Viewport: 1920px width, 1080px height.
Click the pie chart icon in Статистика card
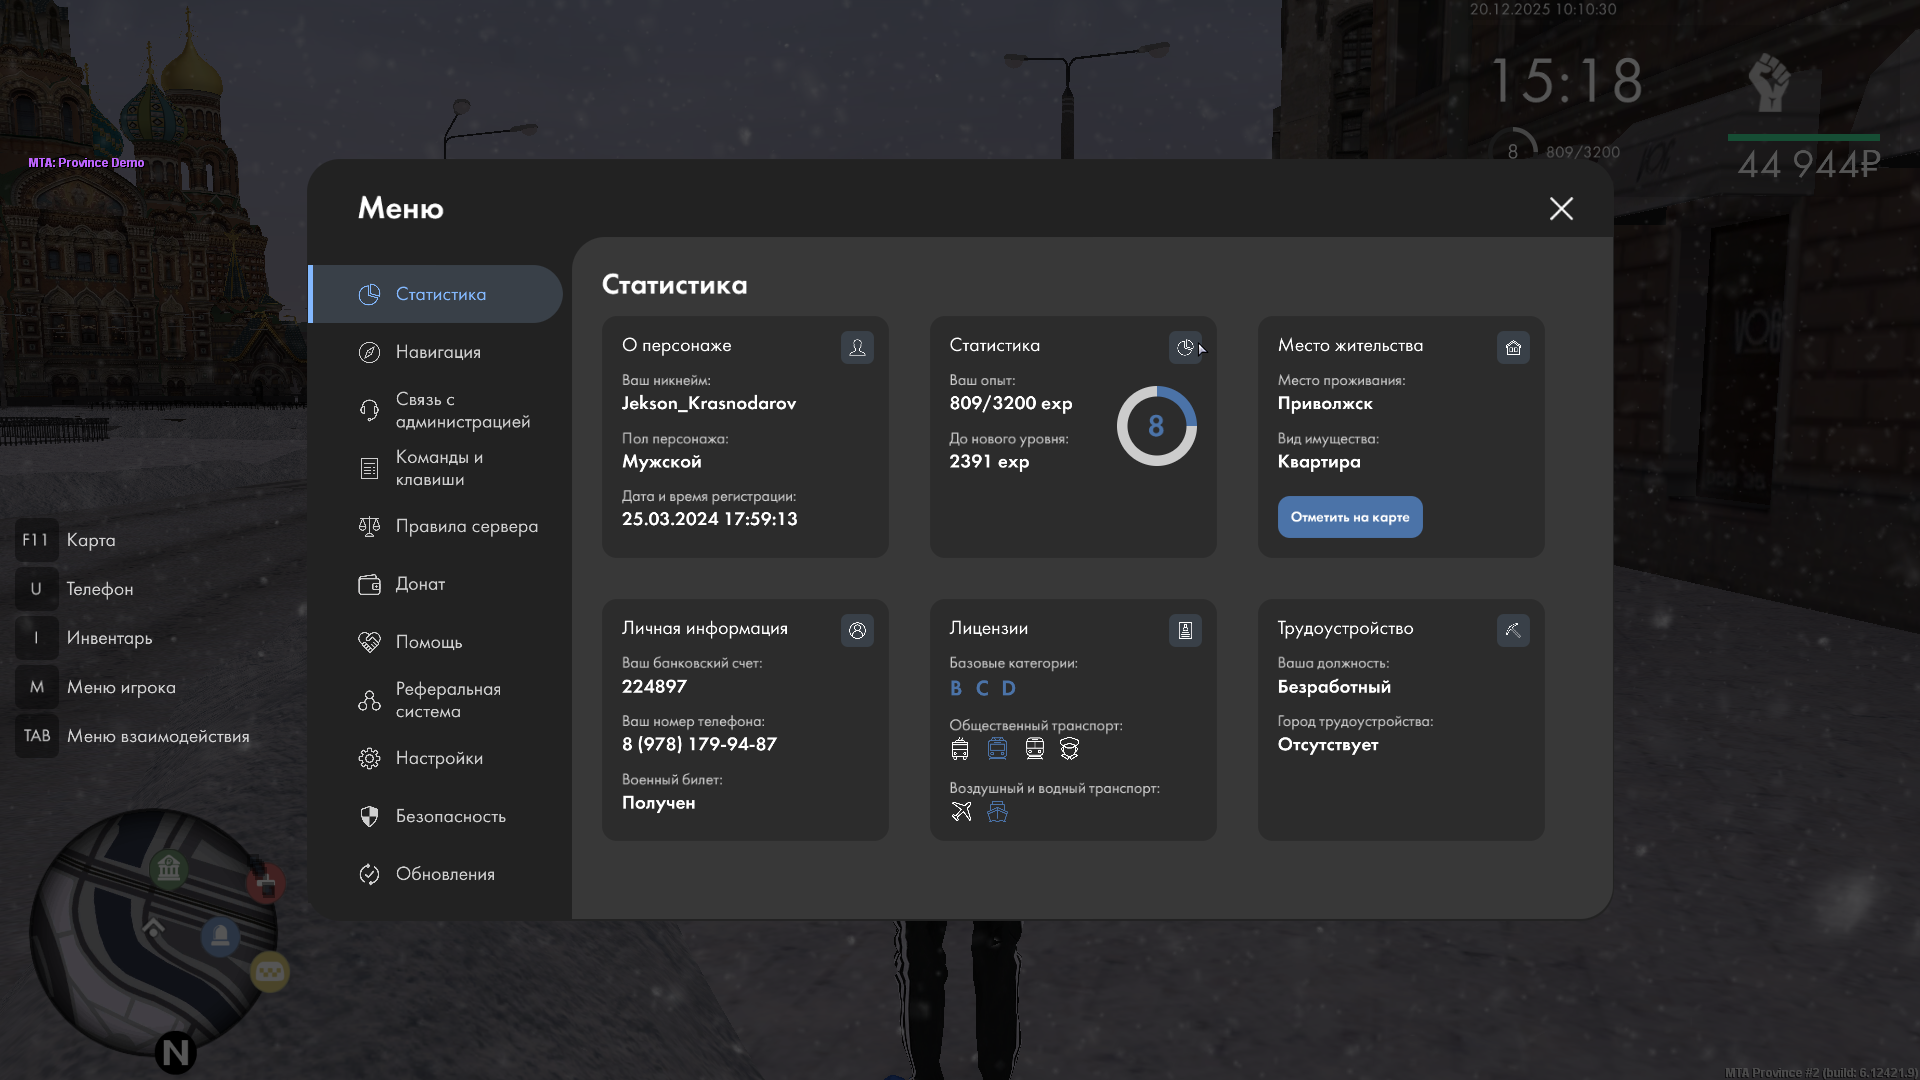coord(1185,347)
